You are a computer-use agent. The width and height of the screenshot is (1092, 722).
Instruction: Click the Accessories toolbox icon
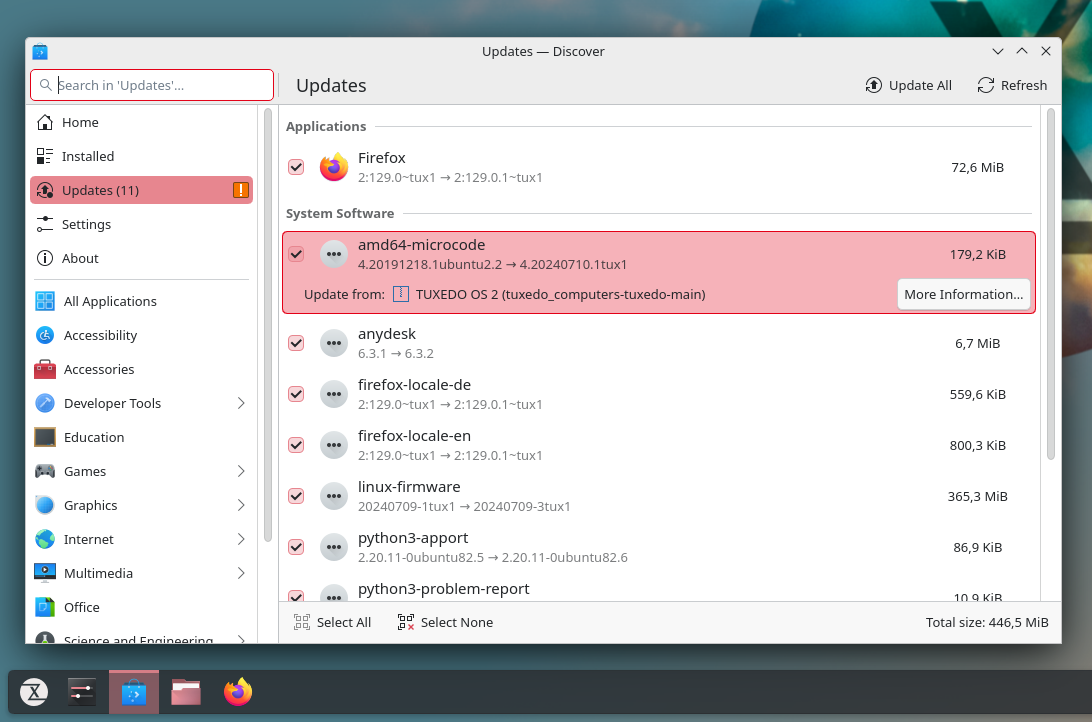[45, 369]
